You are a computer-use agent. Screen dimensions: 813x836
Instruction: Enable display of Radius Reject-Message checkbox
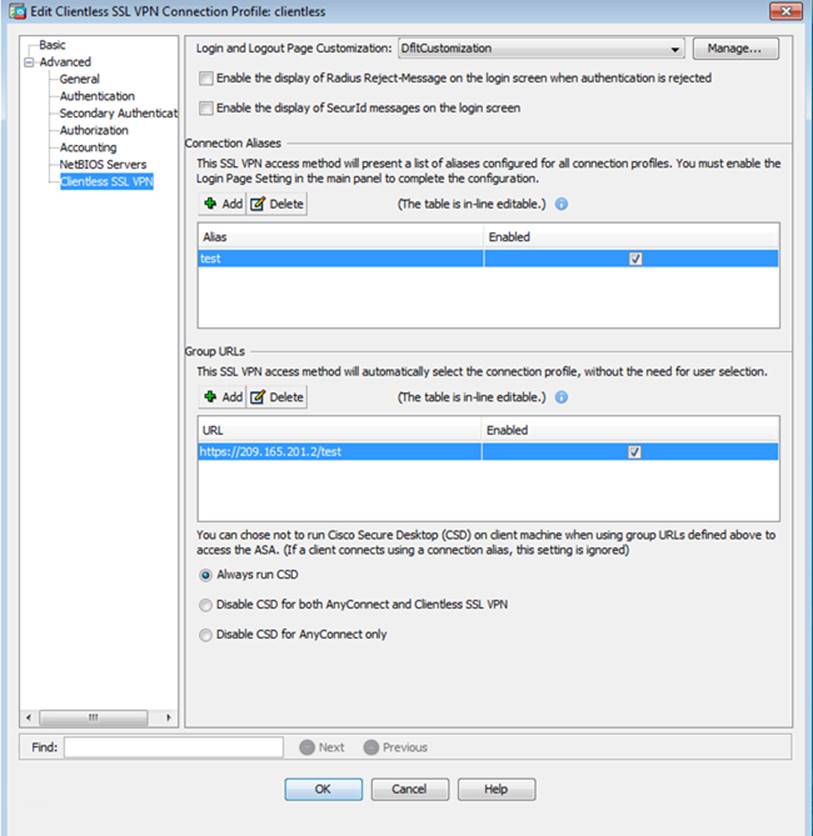[206, 78]
